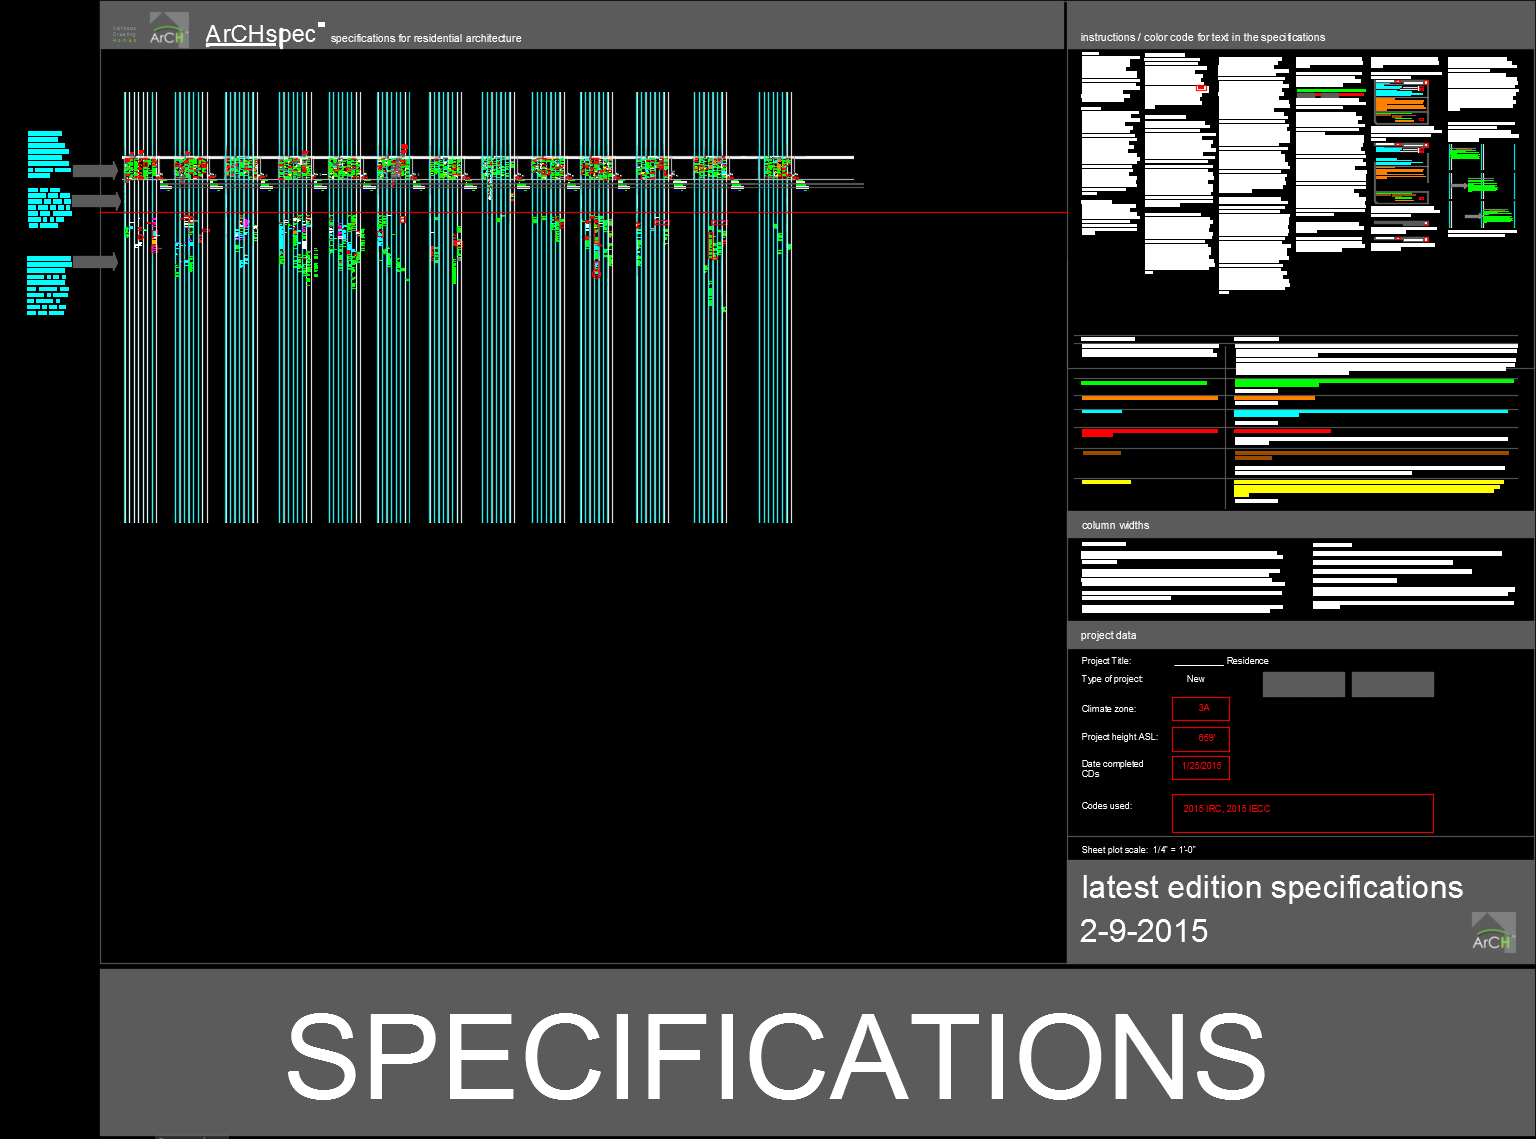Select the 'Project Title:' label
Image resolution: width=1536 pixels, height=1139 pixels.
[x=1106, y=661]
